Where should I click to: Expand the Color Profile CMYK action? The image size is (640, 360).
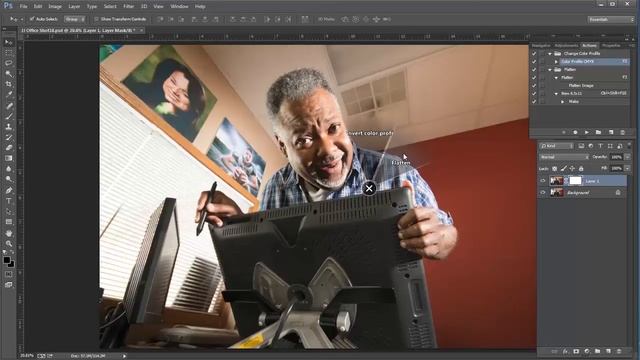[x=556, y=62]
